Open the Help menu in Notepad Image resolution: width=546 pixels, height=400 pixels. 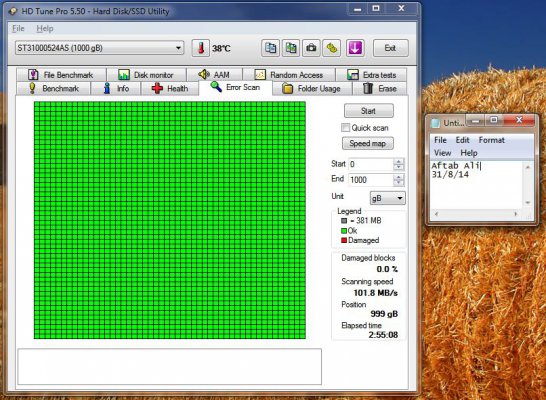click(x=469, y=153)
